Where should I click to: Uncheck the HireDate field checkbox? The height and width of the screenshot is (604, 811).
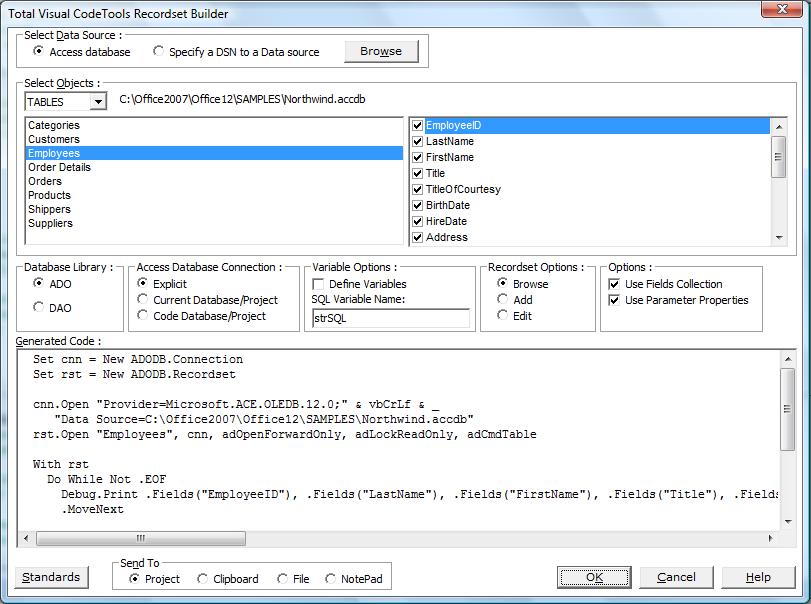tap(418, 222)
